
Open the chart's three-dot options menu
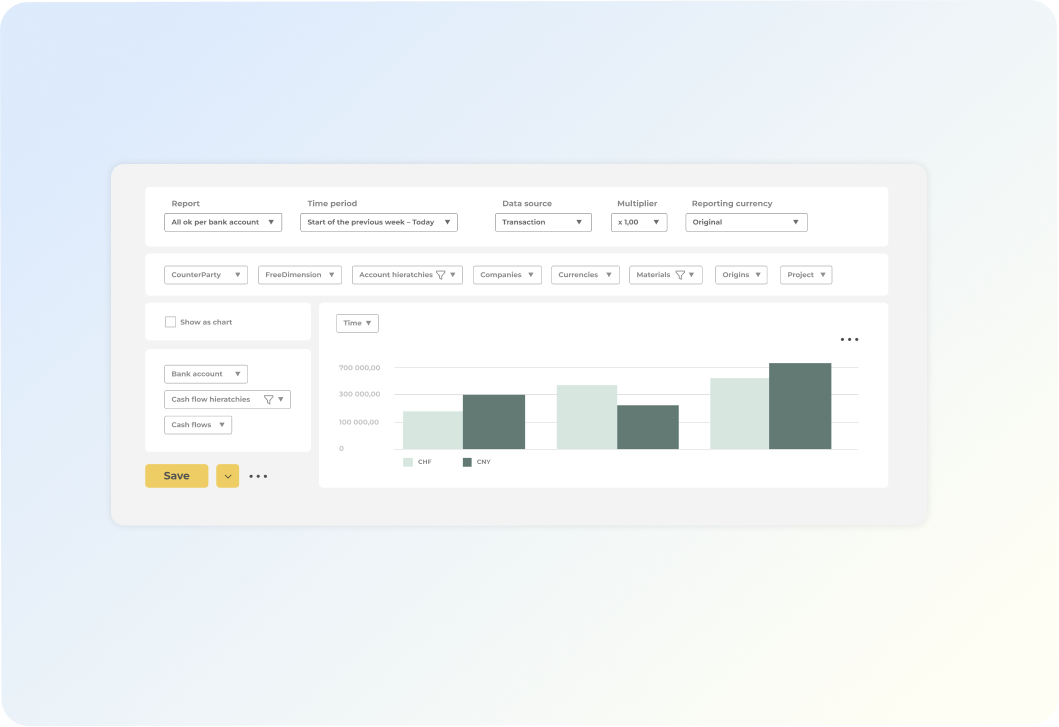tap(849, 339)
